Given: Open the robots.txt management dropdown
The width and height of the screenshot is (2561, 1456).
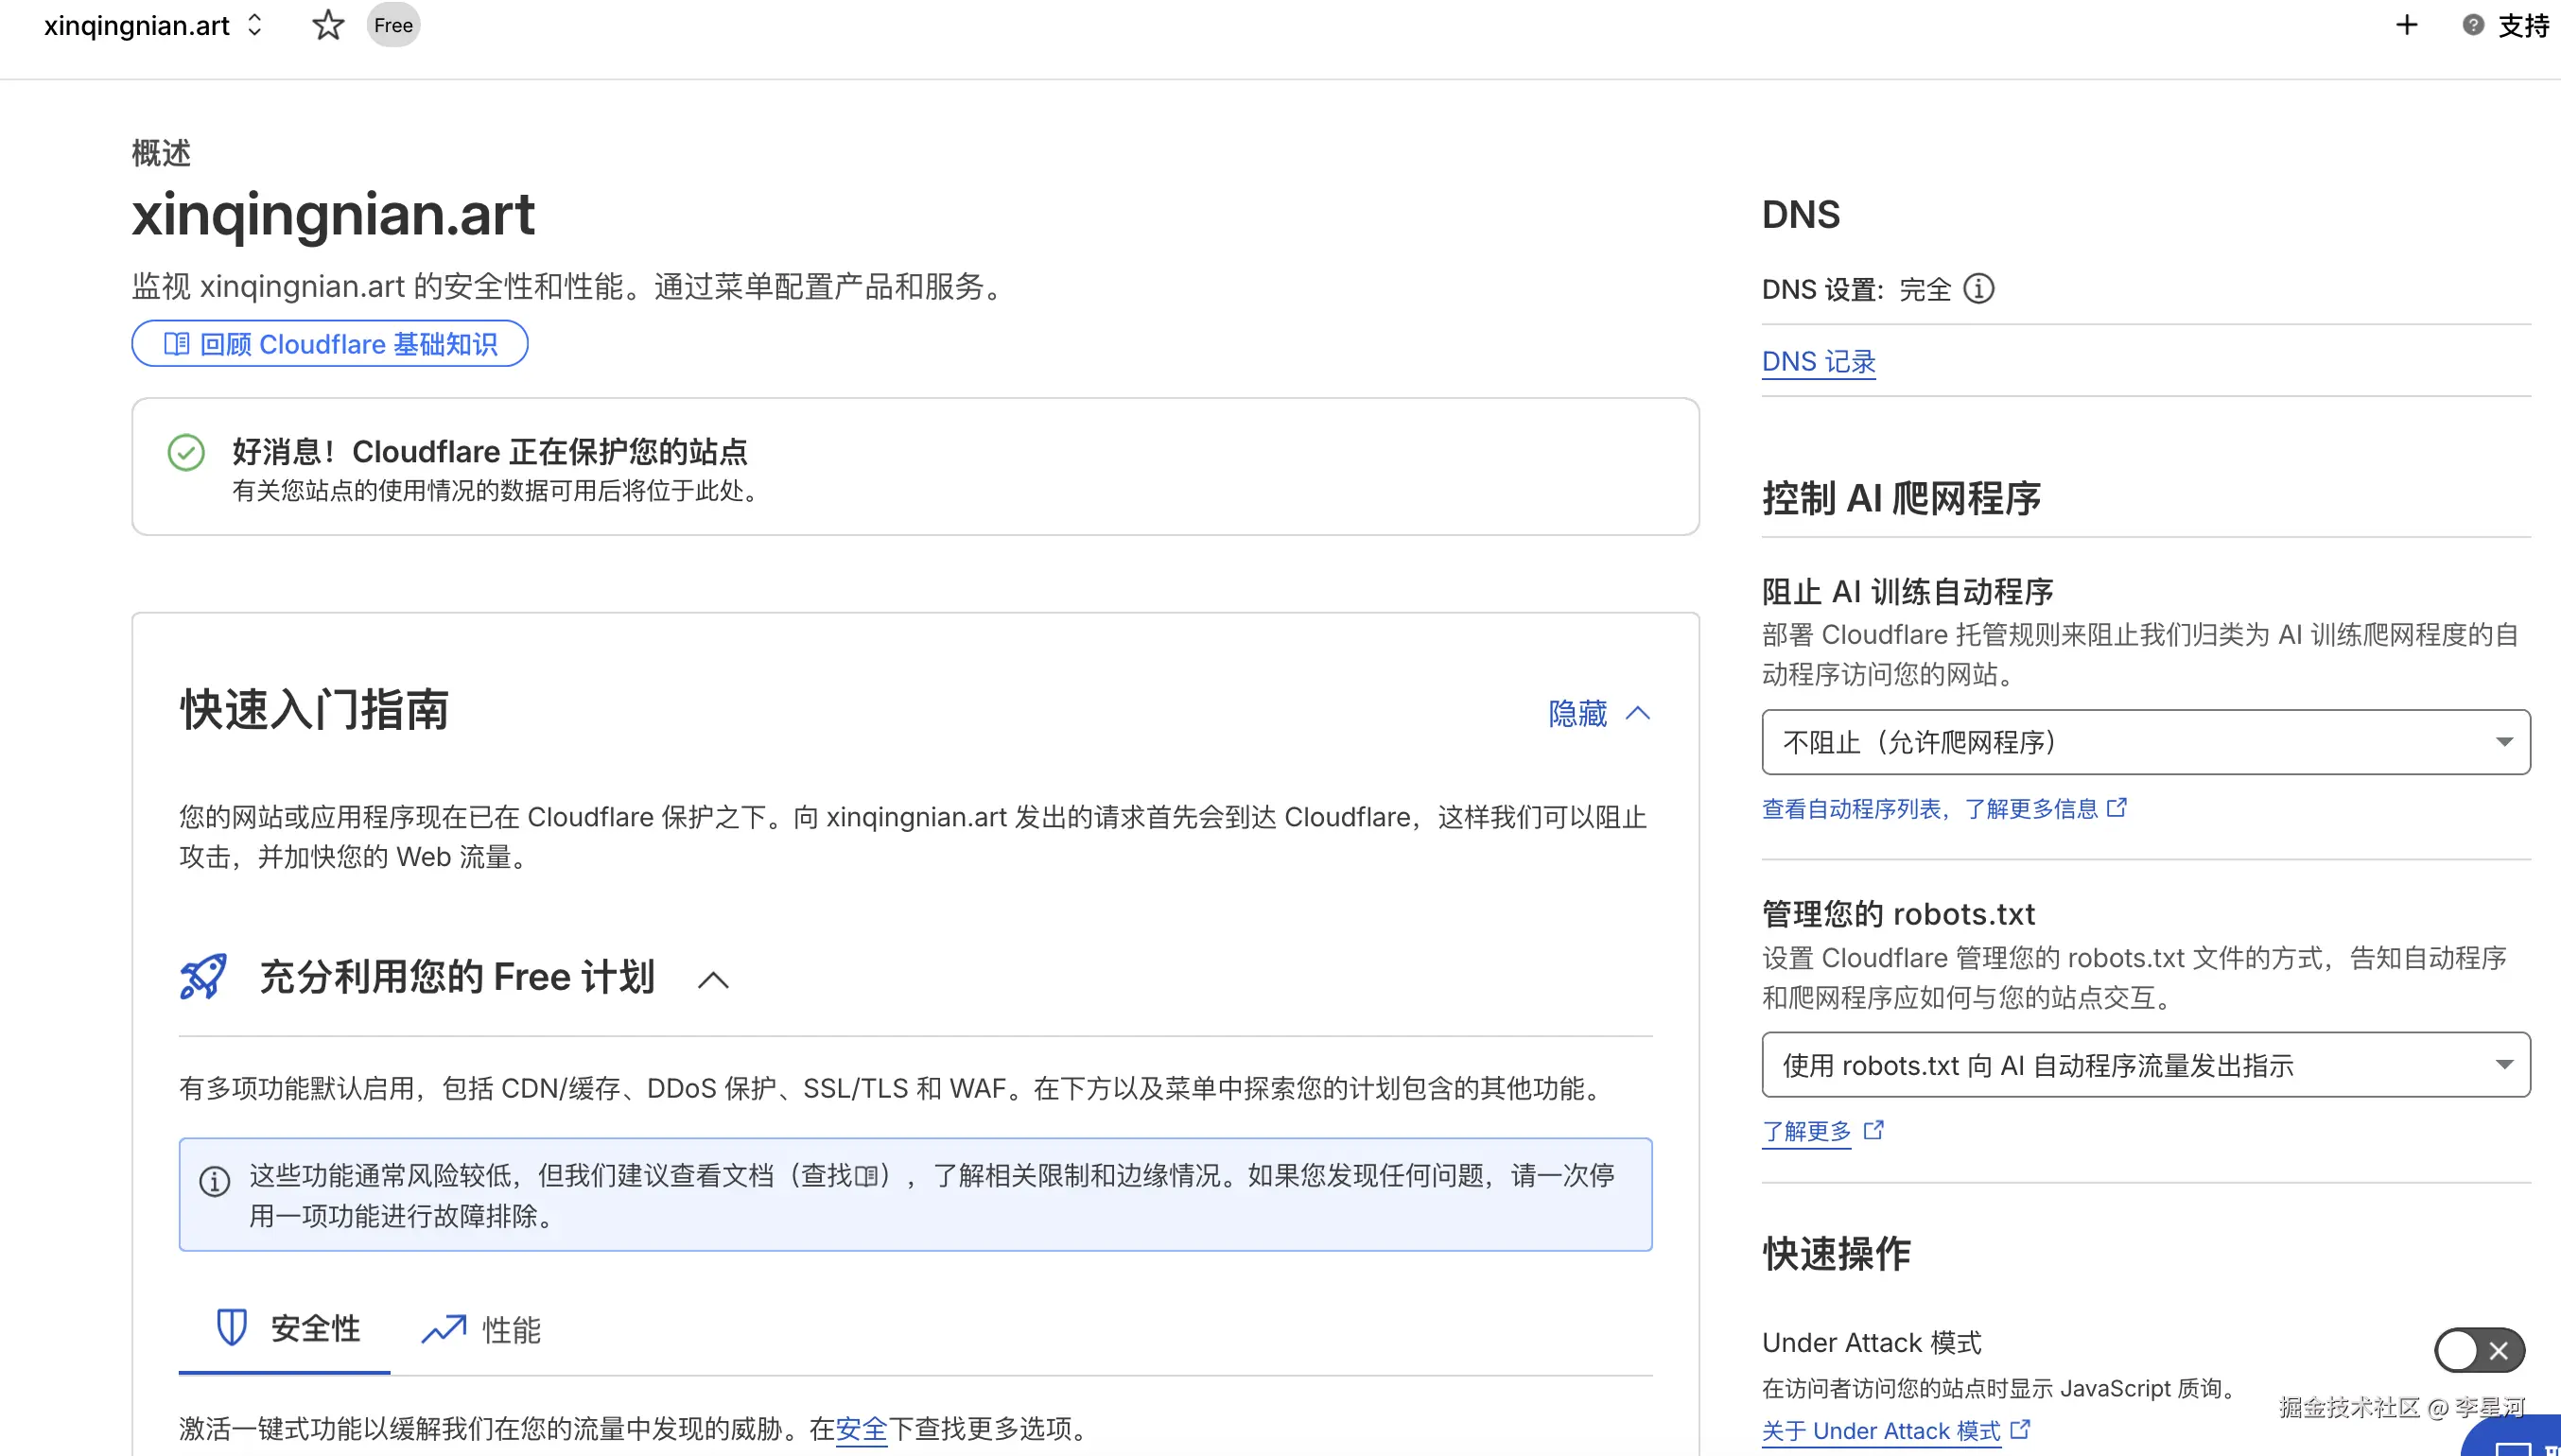Looking at the screenshot, I should tap(2145, 1065).
